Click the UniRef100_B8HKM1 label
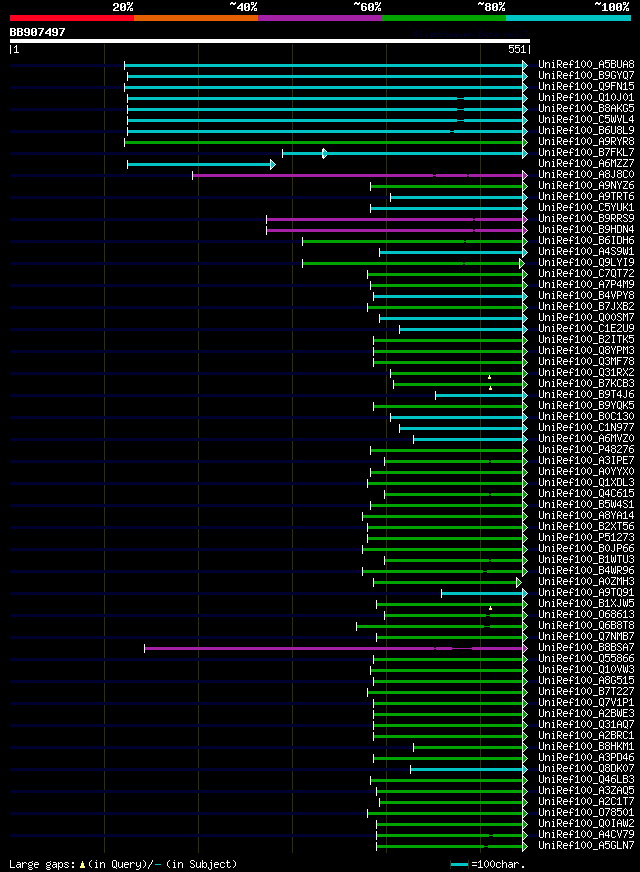 [586, 747]
